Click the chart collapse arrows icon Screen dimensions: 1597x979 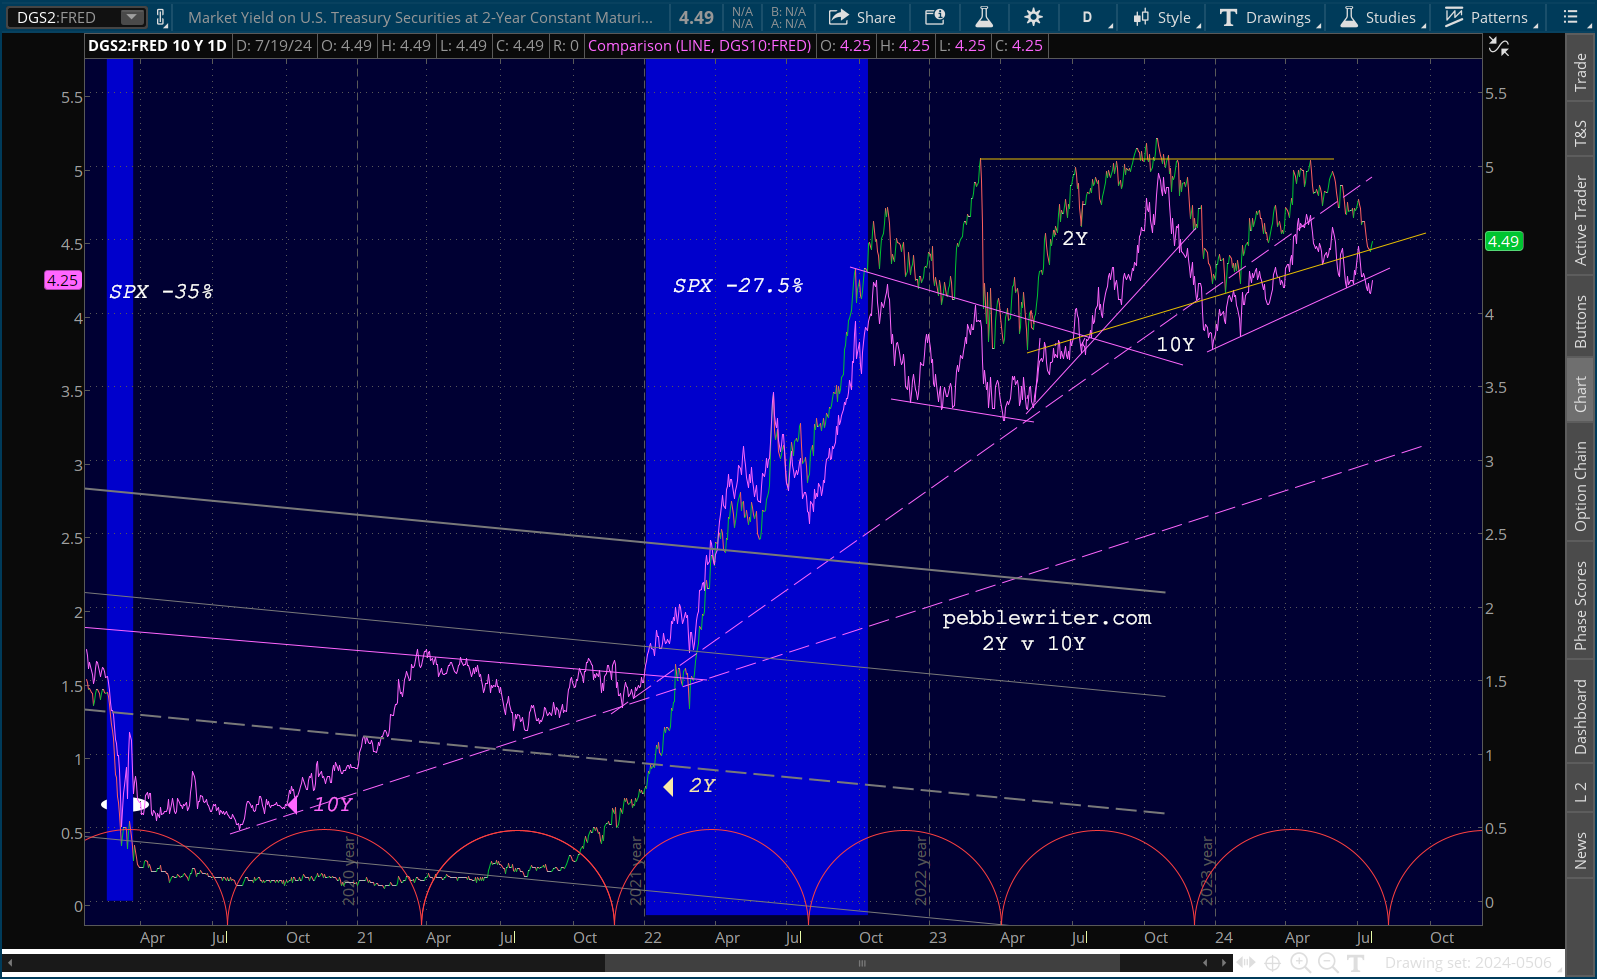(x=1499, y=46)
